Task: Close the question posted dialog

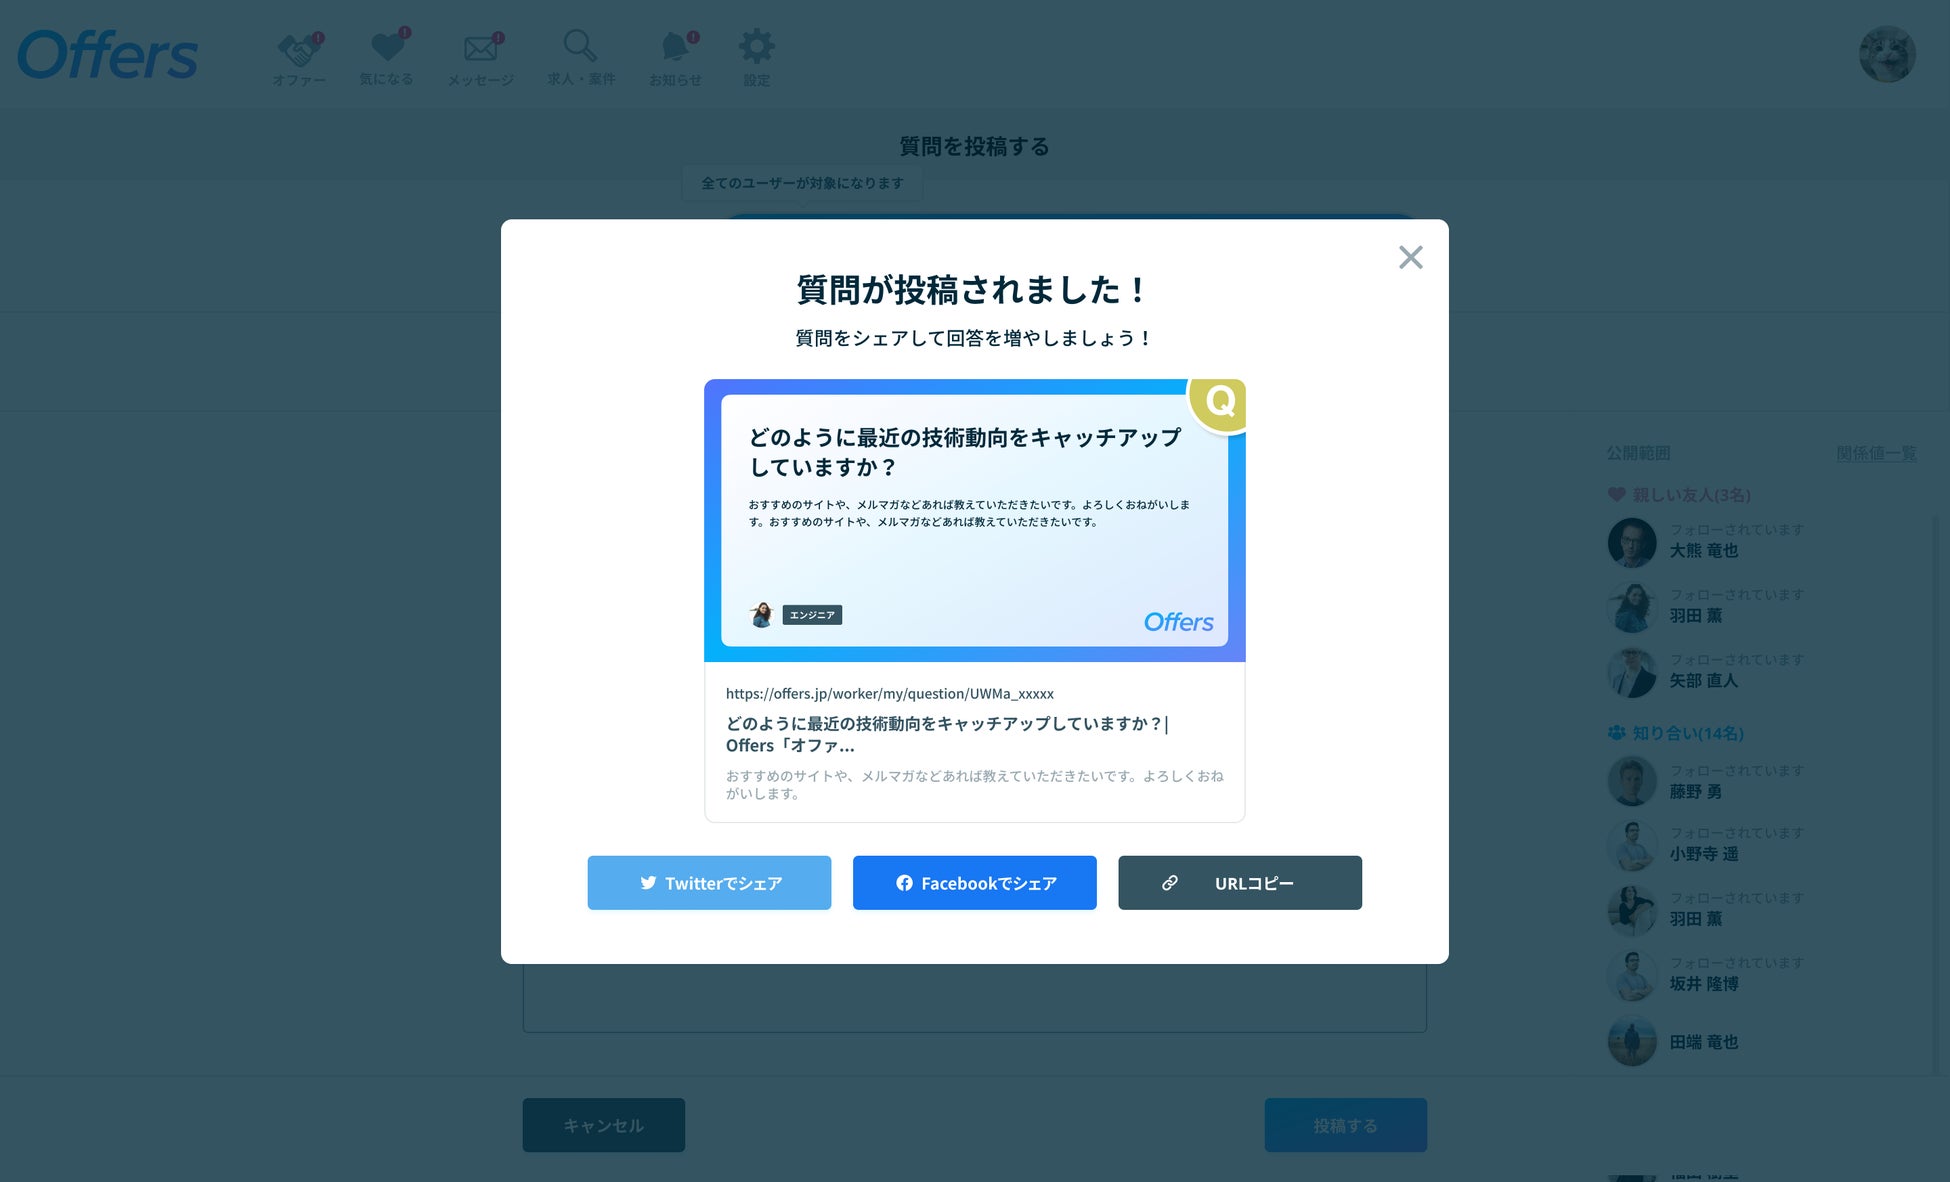Action: click(1410, 257)
